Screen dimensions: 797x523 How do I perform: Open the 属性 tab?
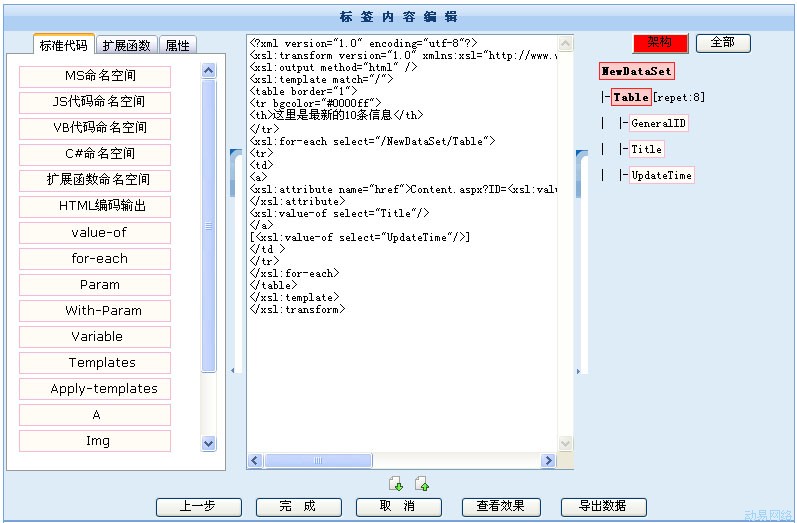(177, 45)
